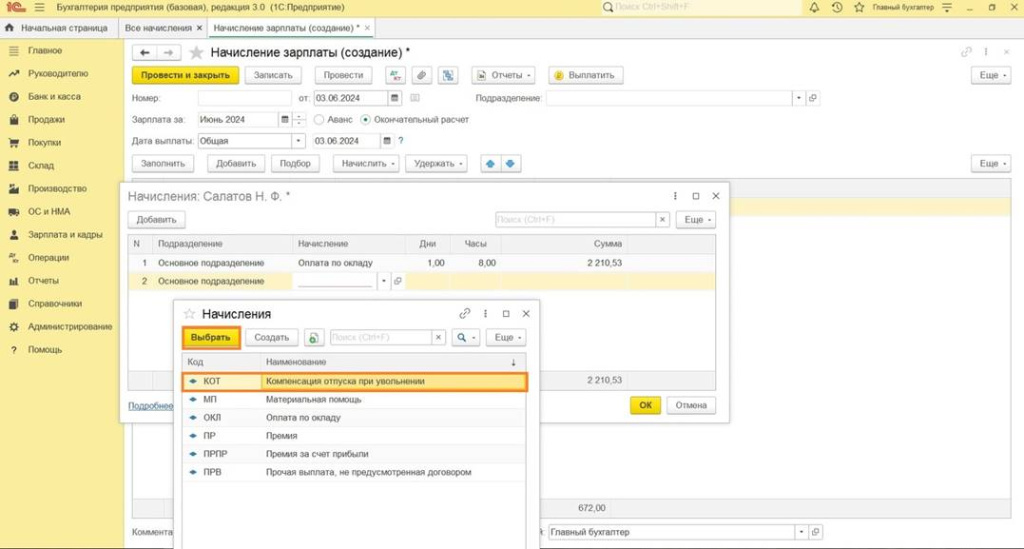
Task: Click the yellow Выбрать button
Action: click(211, 338)
